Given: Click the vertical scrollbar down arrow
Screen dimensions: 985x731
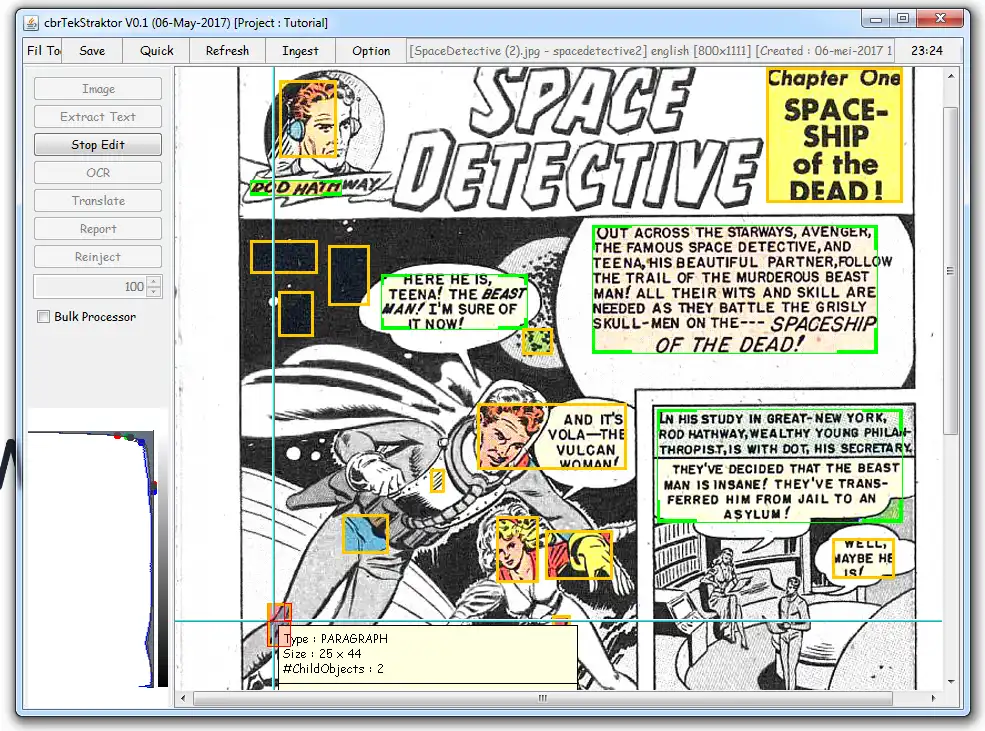Looking at the screenshot, I should point(951,681).
